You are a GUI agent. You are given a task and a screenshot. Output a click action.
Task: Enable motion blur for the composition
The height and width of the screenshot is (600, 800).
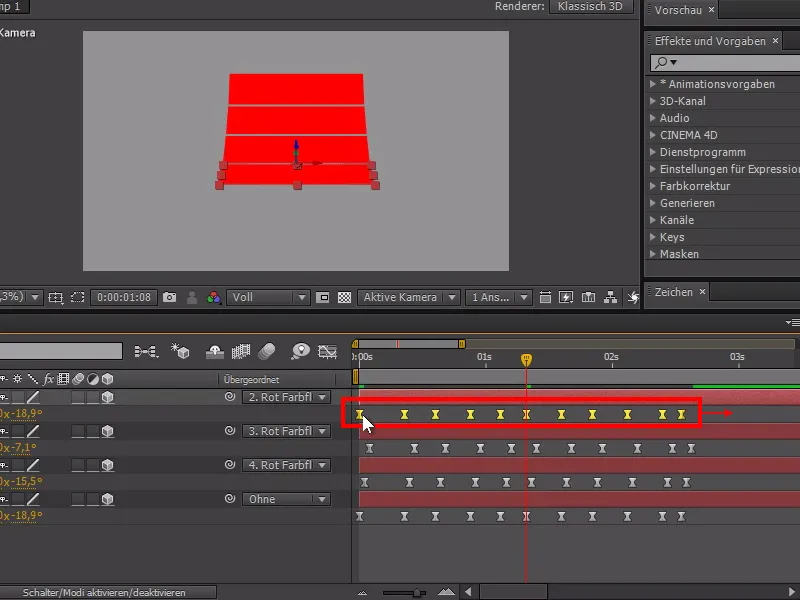tap(267, 351)
